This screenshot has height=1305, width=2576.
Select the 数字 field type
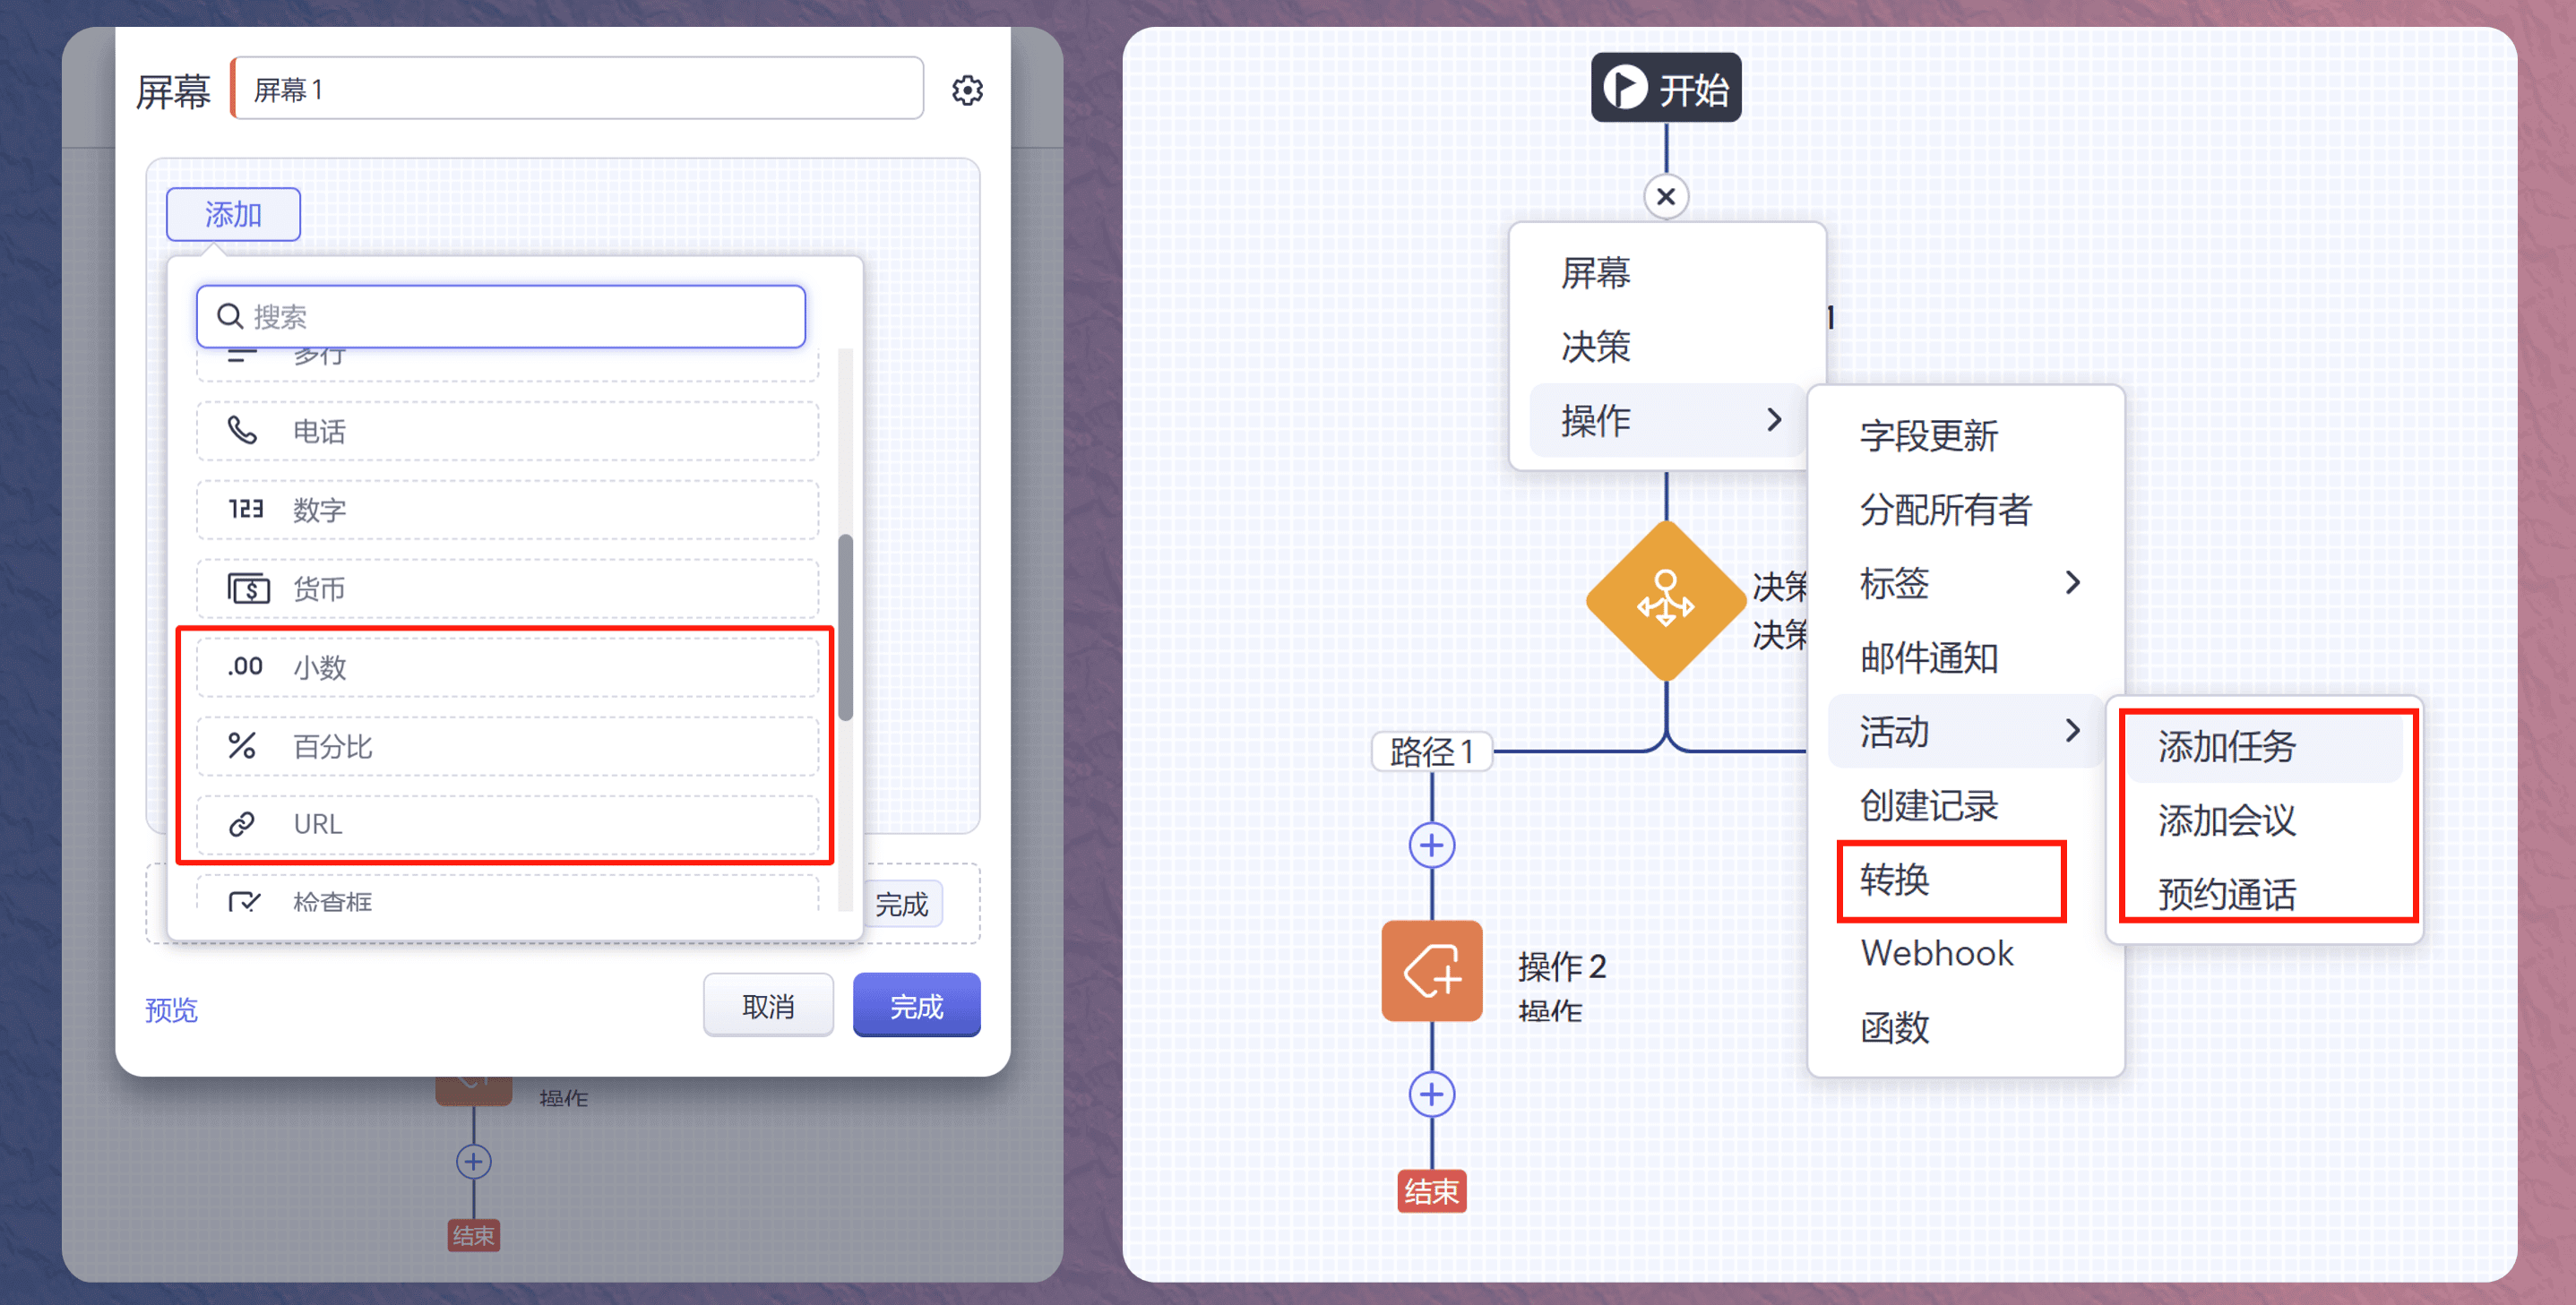(x=507, y=510)
